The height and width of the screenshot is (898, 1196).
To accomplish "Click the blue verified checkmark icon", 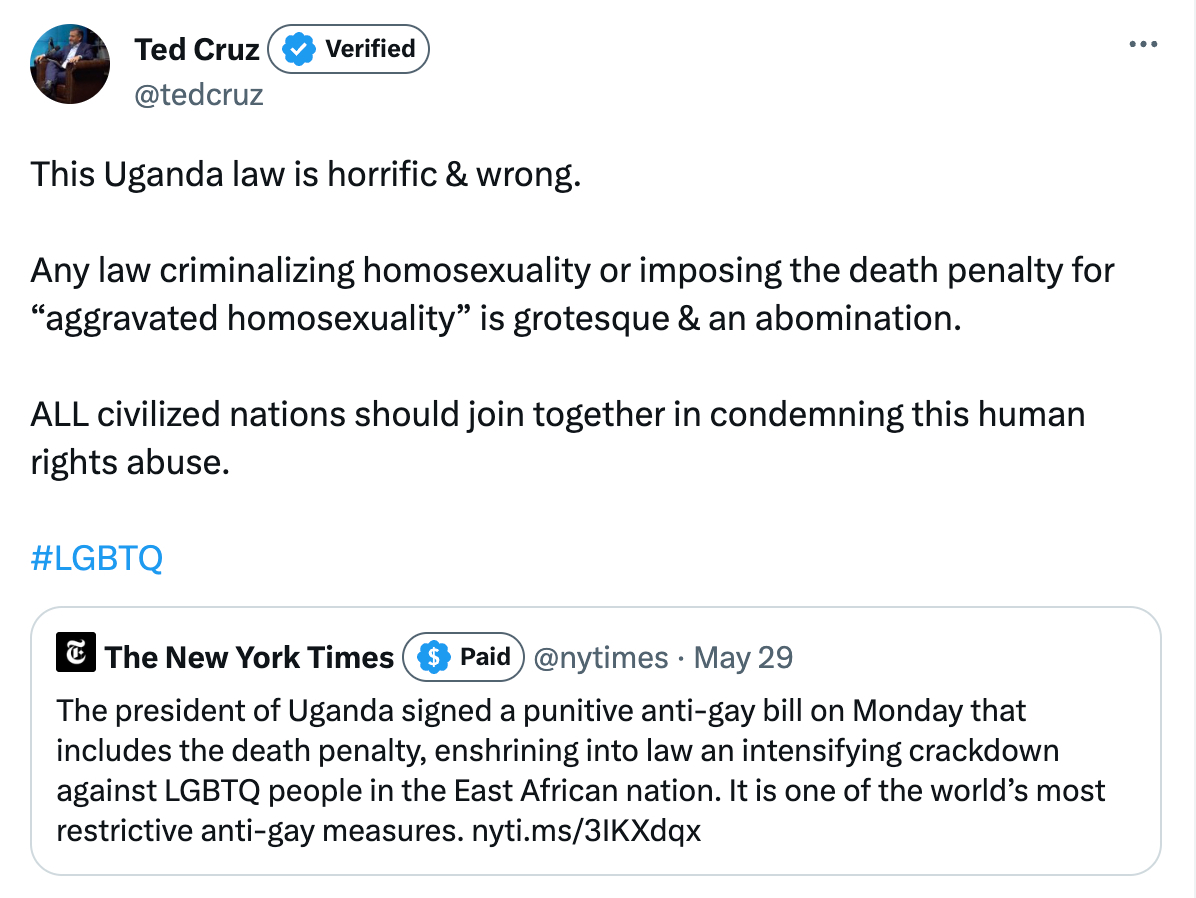I will click(298, 49).
